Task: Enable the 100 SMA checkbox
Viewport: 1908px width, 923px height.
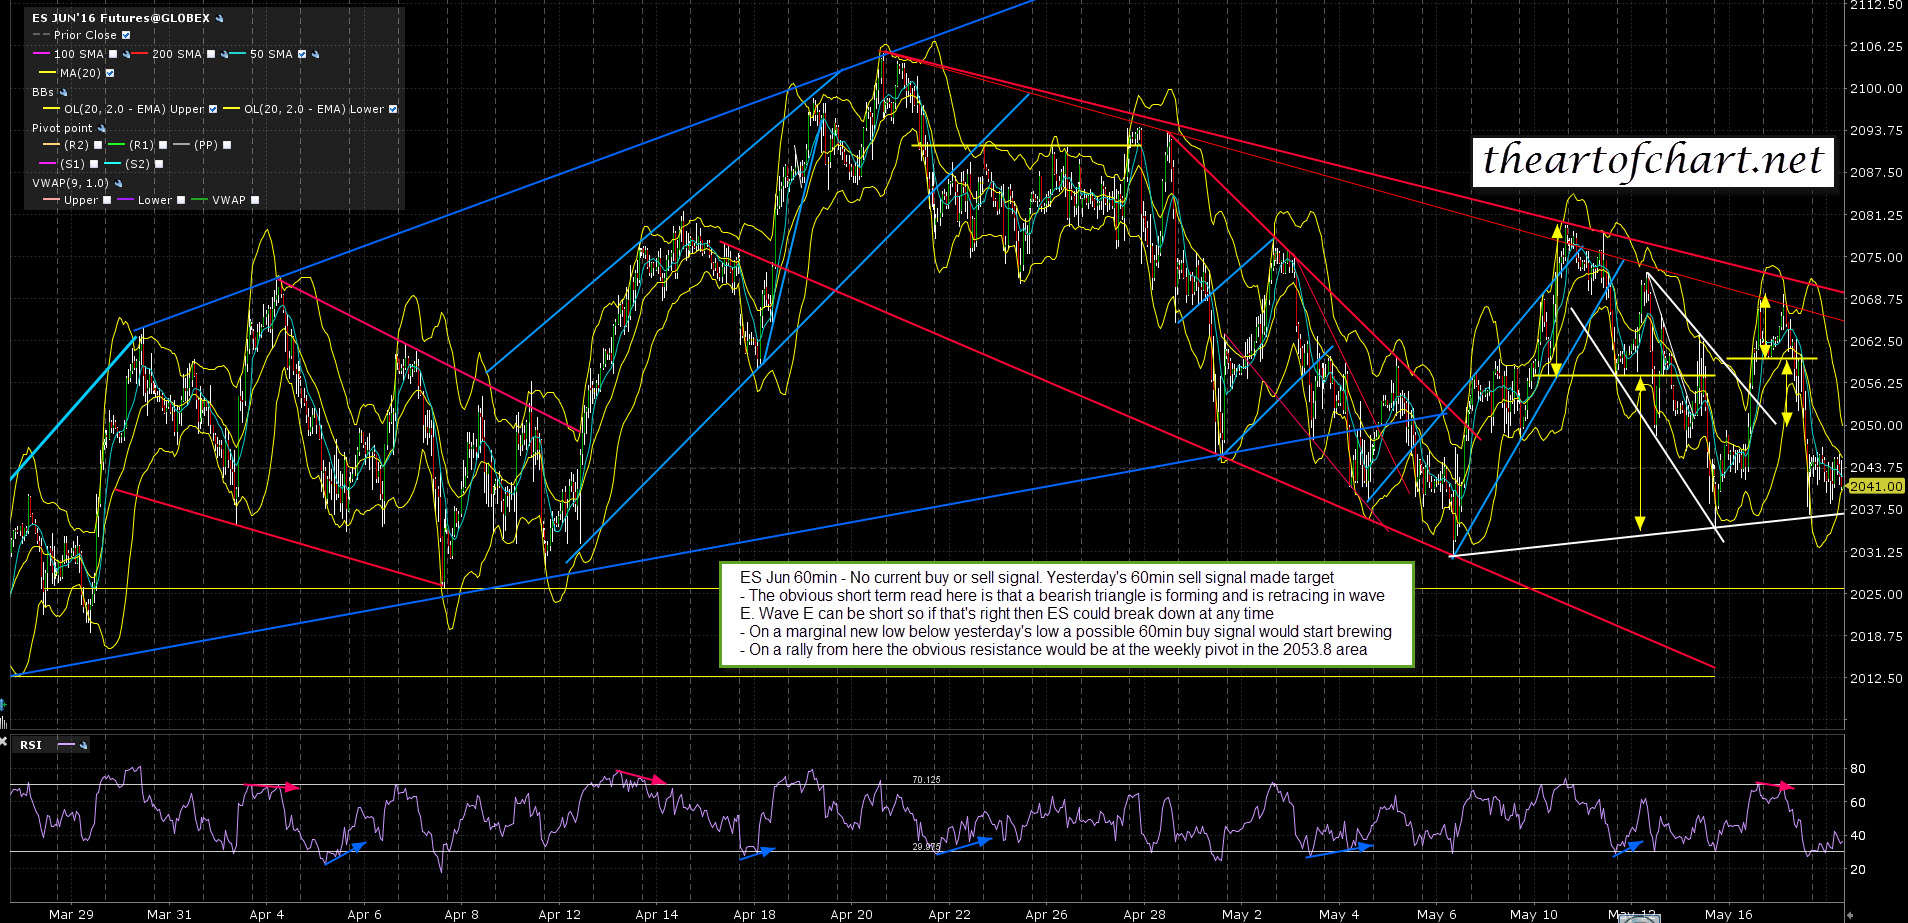Action: 113,54
